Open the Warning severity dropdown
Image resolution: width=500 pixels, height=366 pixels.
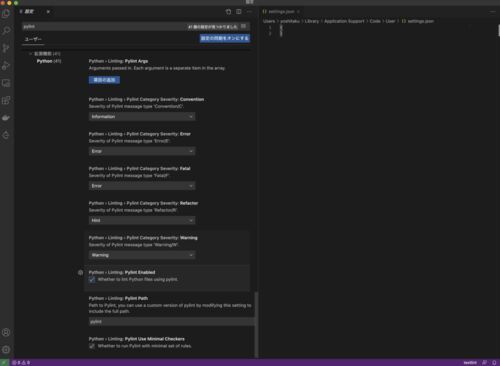point(142,255)
